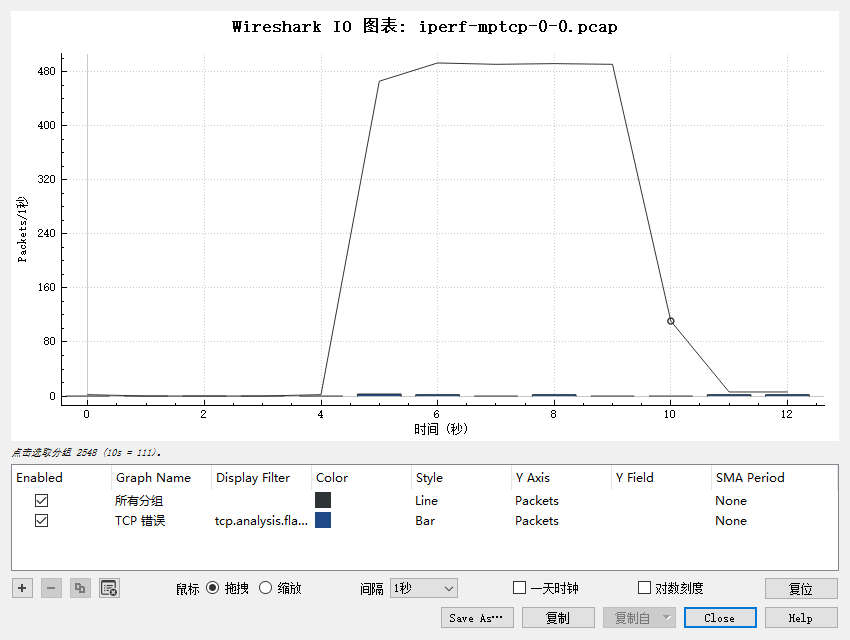Viewport: 850px width, 640px height.
Task: Disable the 所有分组 graph checkbox
Action: coord(41,500)
